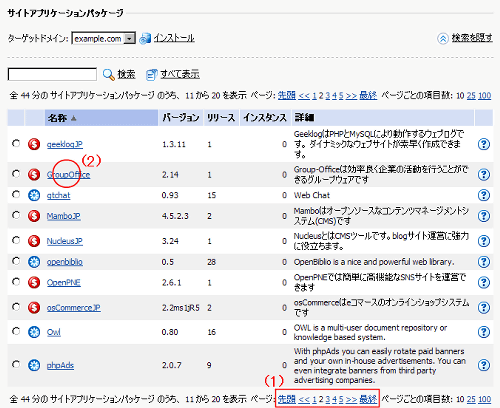This screenshot has width=500, height=408.
Task: Select the osCommerceJP radio button
Action: 16,307
